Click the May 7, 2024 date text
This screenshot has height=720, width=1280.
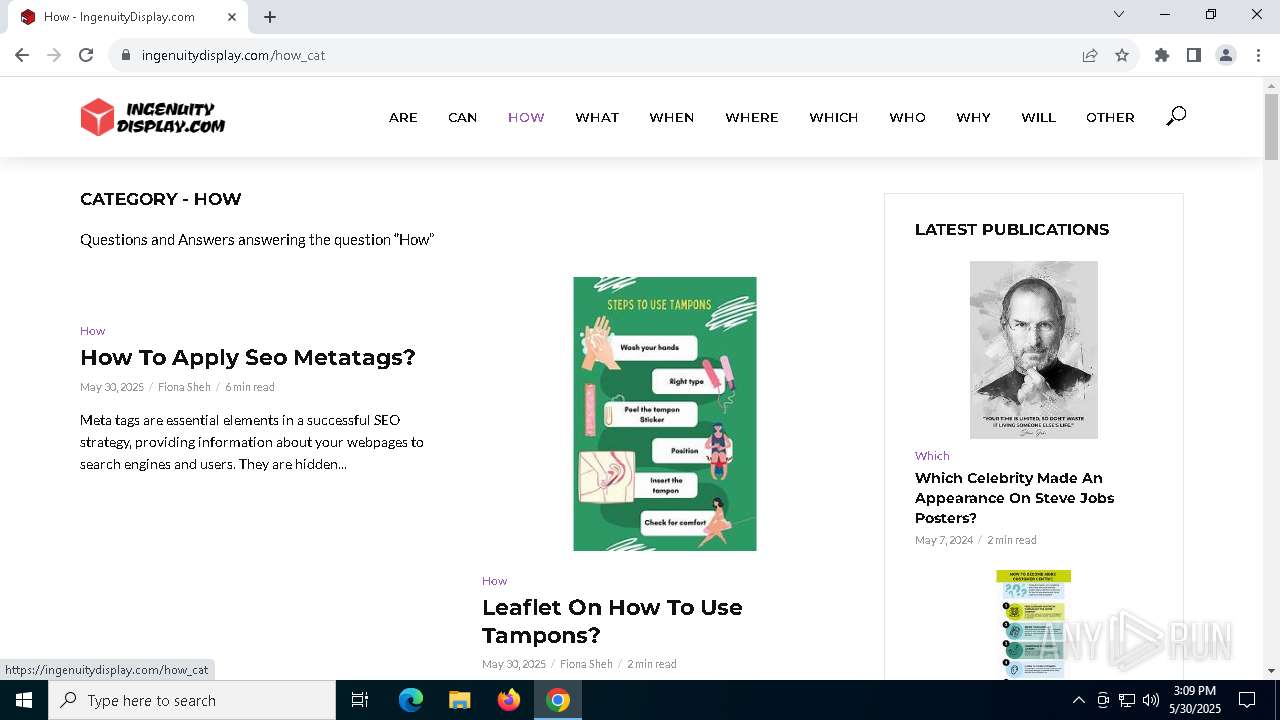point(944,540)
